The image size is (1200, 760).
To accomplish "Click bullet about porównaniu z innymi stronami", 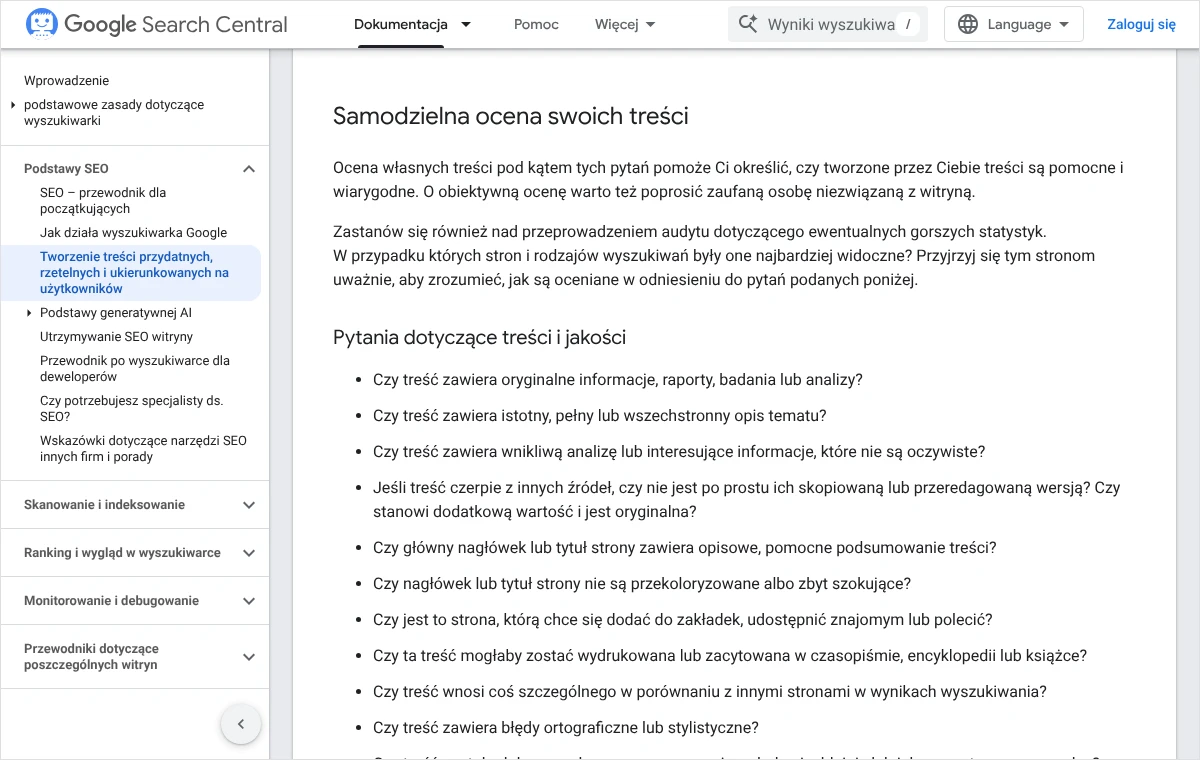I will click(x=710, y=692).
